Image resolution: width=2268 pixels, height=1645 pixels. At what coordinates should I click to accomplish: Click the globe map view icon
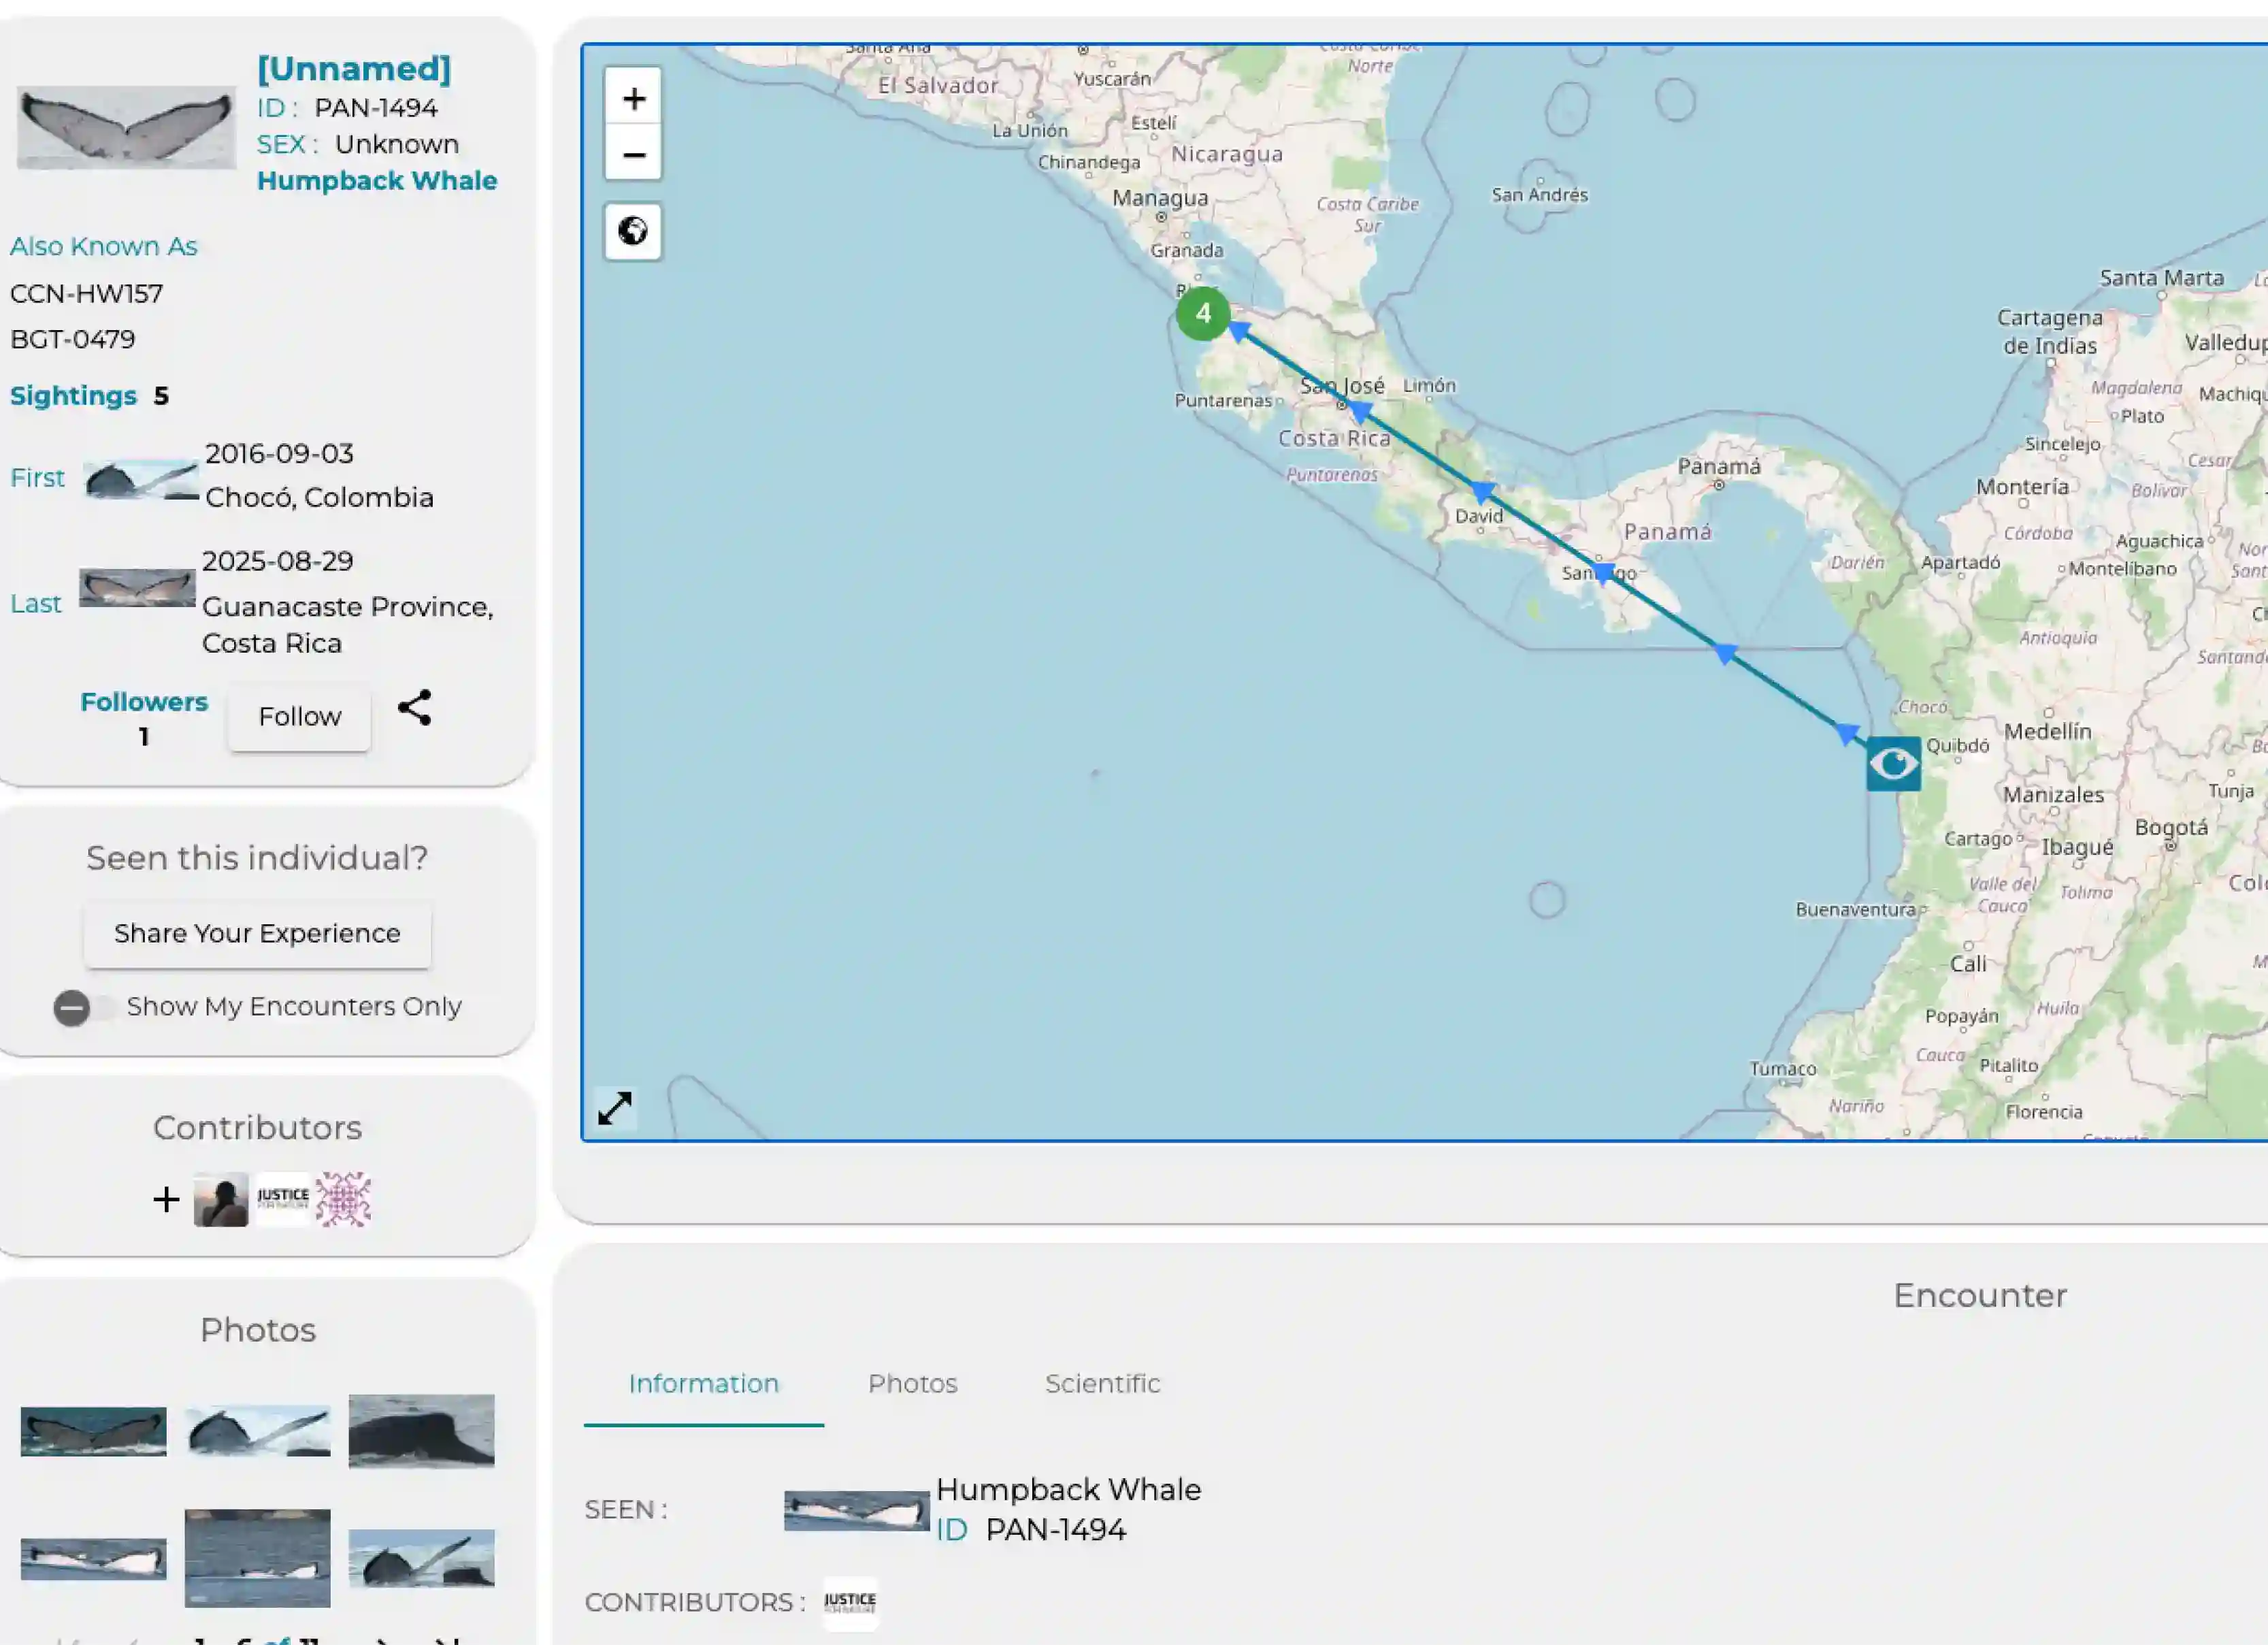pos(632,231)
